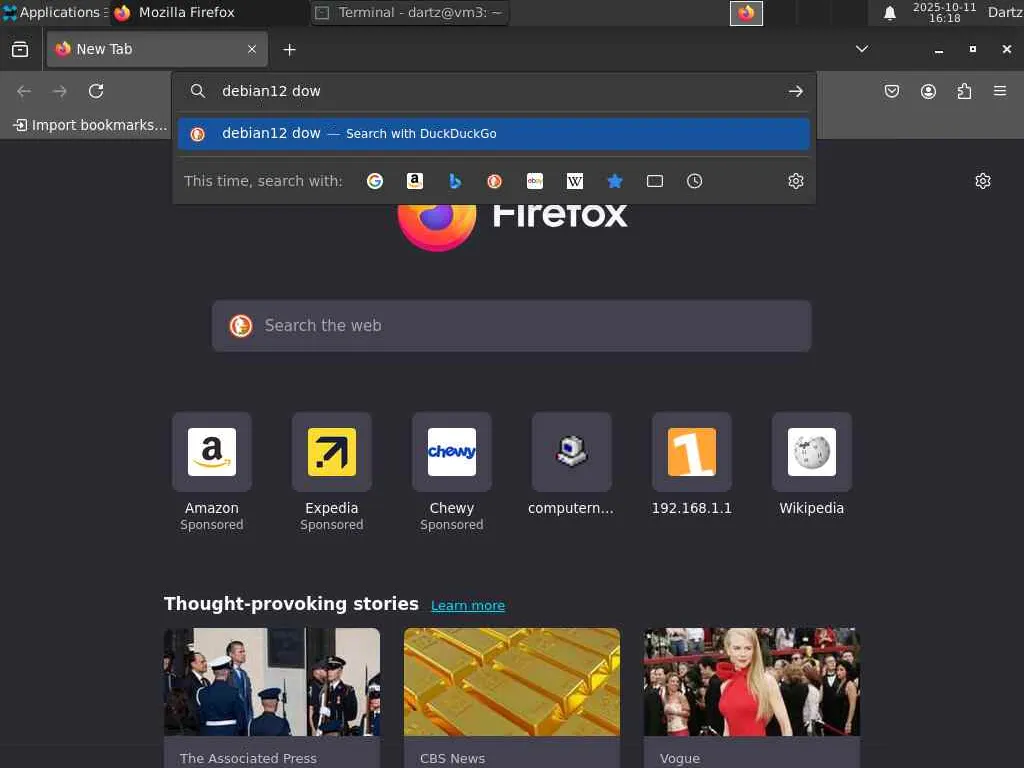
Task: Search in Bookmarks star icon
Action: pyautogui.click(x=615, y=181)
